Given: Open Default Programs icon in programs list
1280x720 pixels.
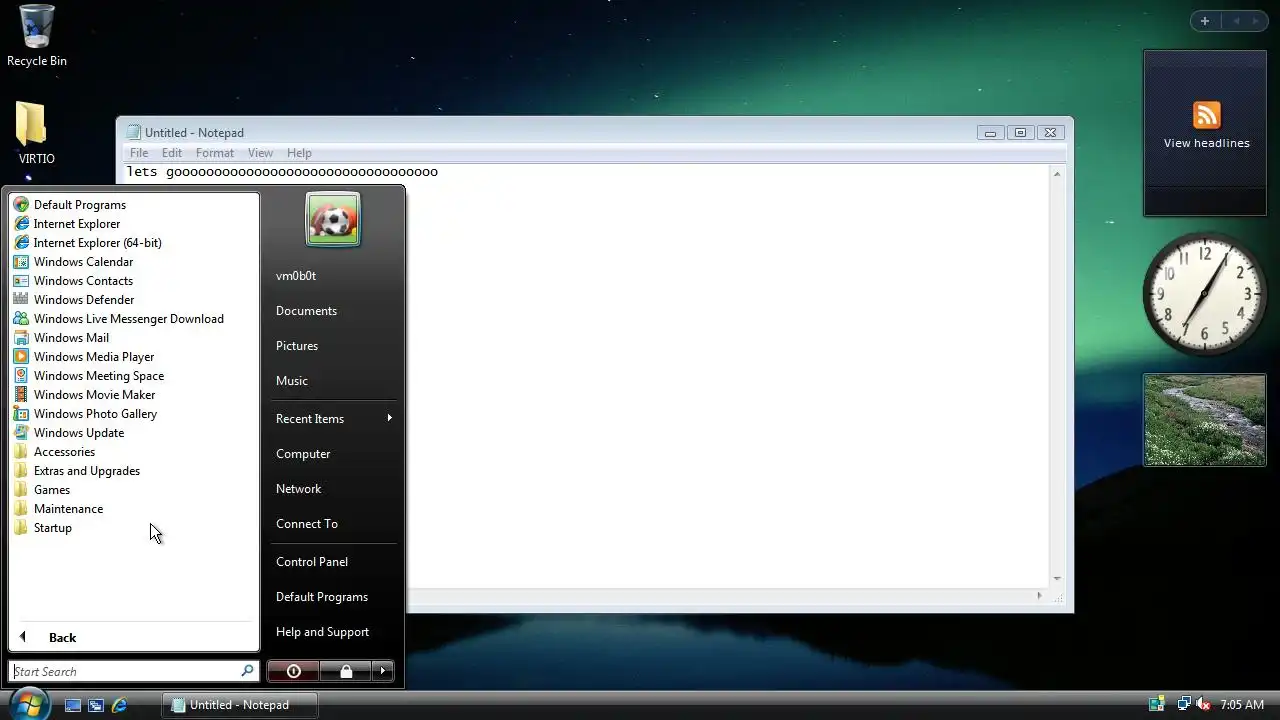Looking at the screenshot, I should [21, 205].
